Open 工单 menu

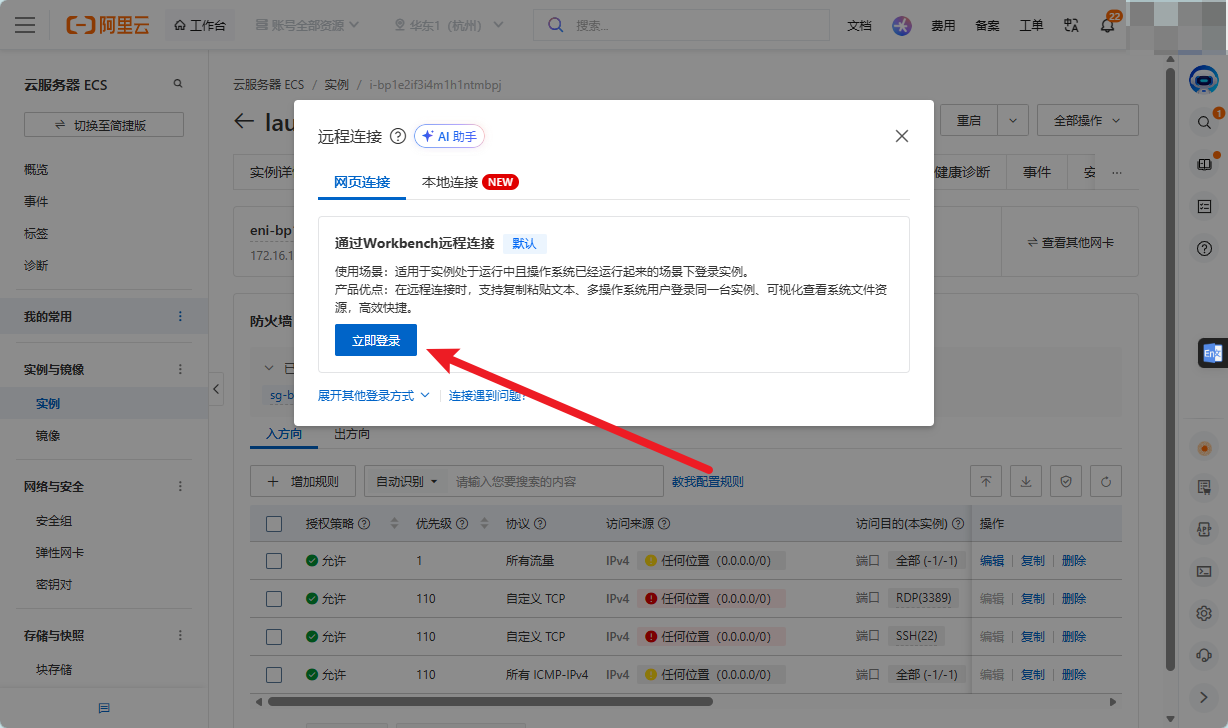(1031, 25)
